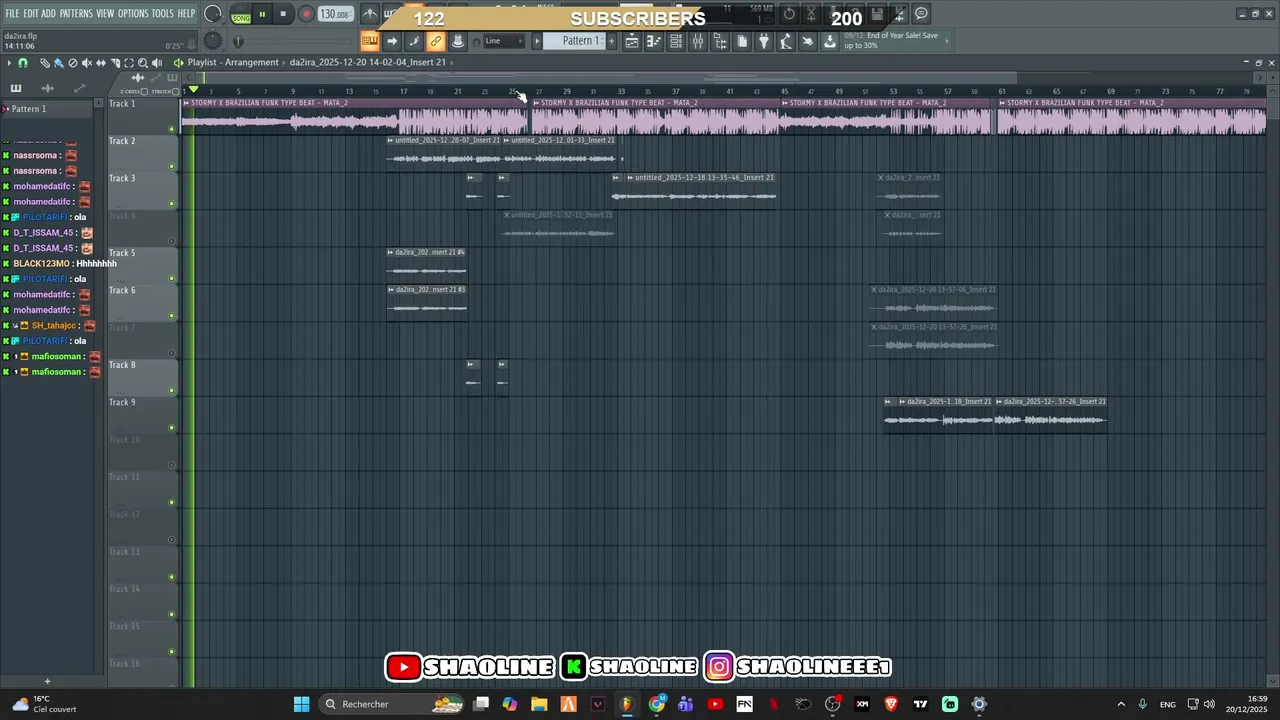Expand arrow after Insert 21 breadcrumb

[x=453, y=62]
